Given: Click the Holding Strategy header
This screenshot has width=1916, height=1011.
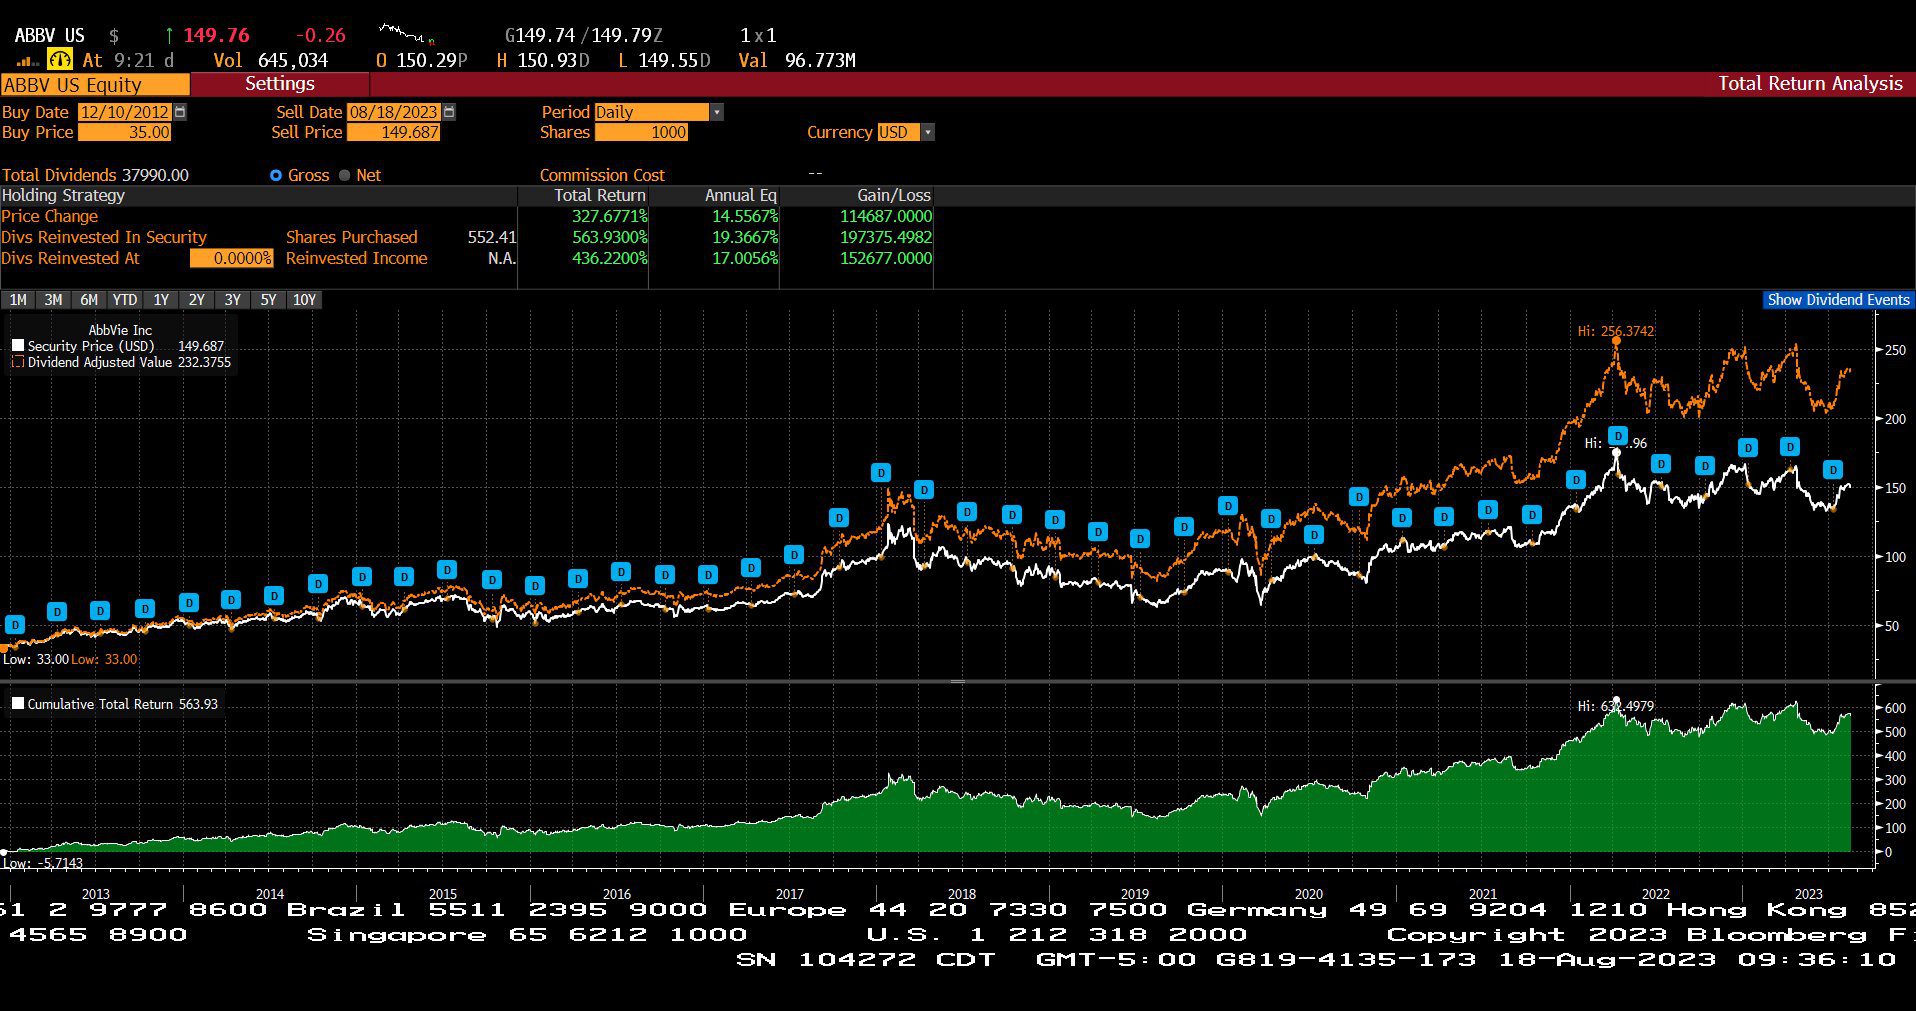Looking at the screenshot, I should click(x=63, y=195).
